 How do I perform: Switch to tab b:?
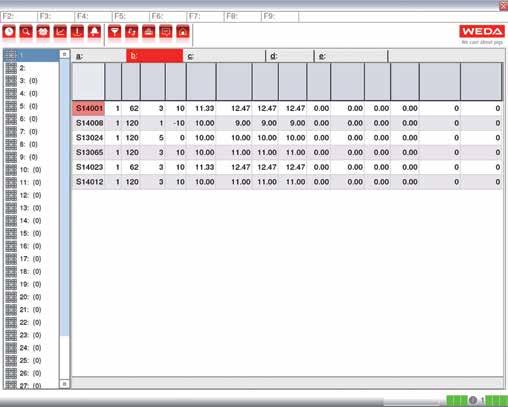[x=154, y=56]
